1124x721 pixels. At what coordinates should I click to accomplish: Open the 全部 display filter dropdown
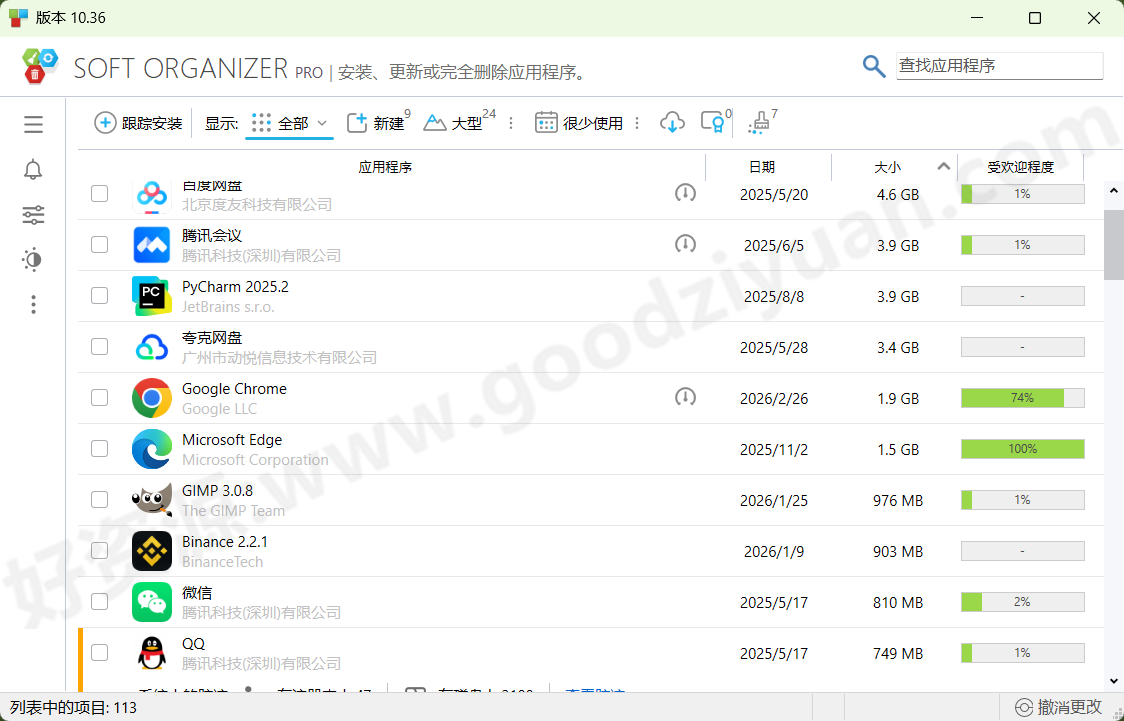click(289, 122)
